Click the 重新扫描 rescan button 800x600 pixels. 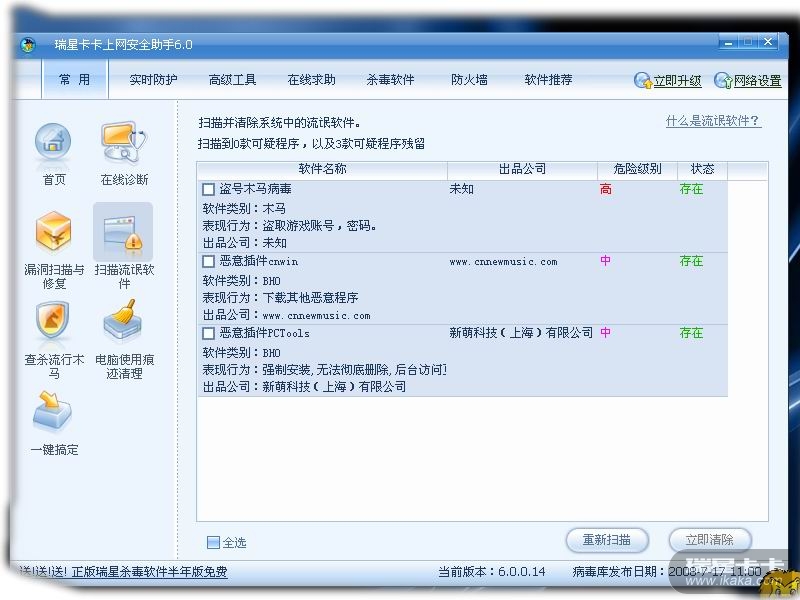(x=607, y=540)
